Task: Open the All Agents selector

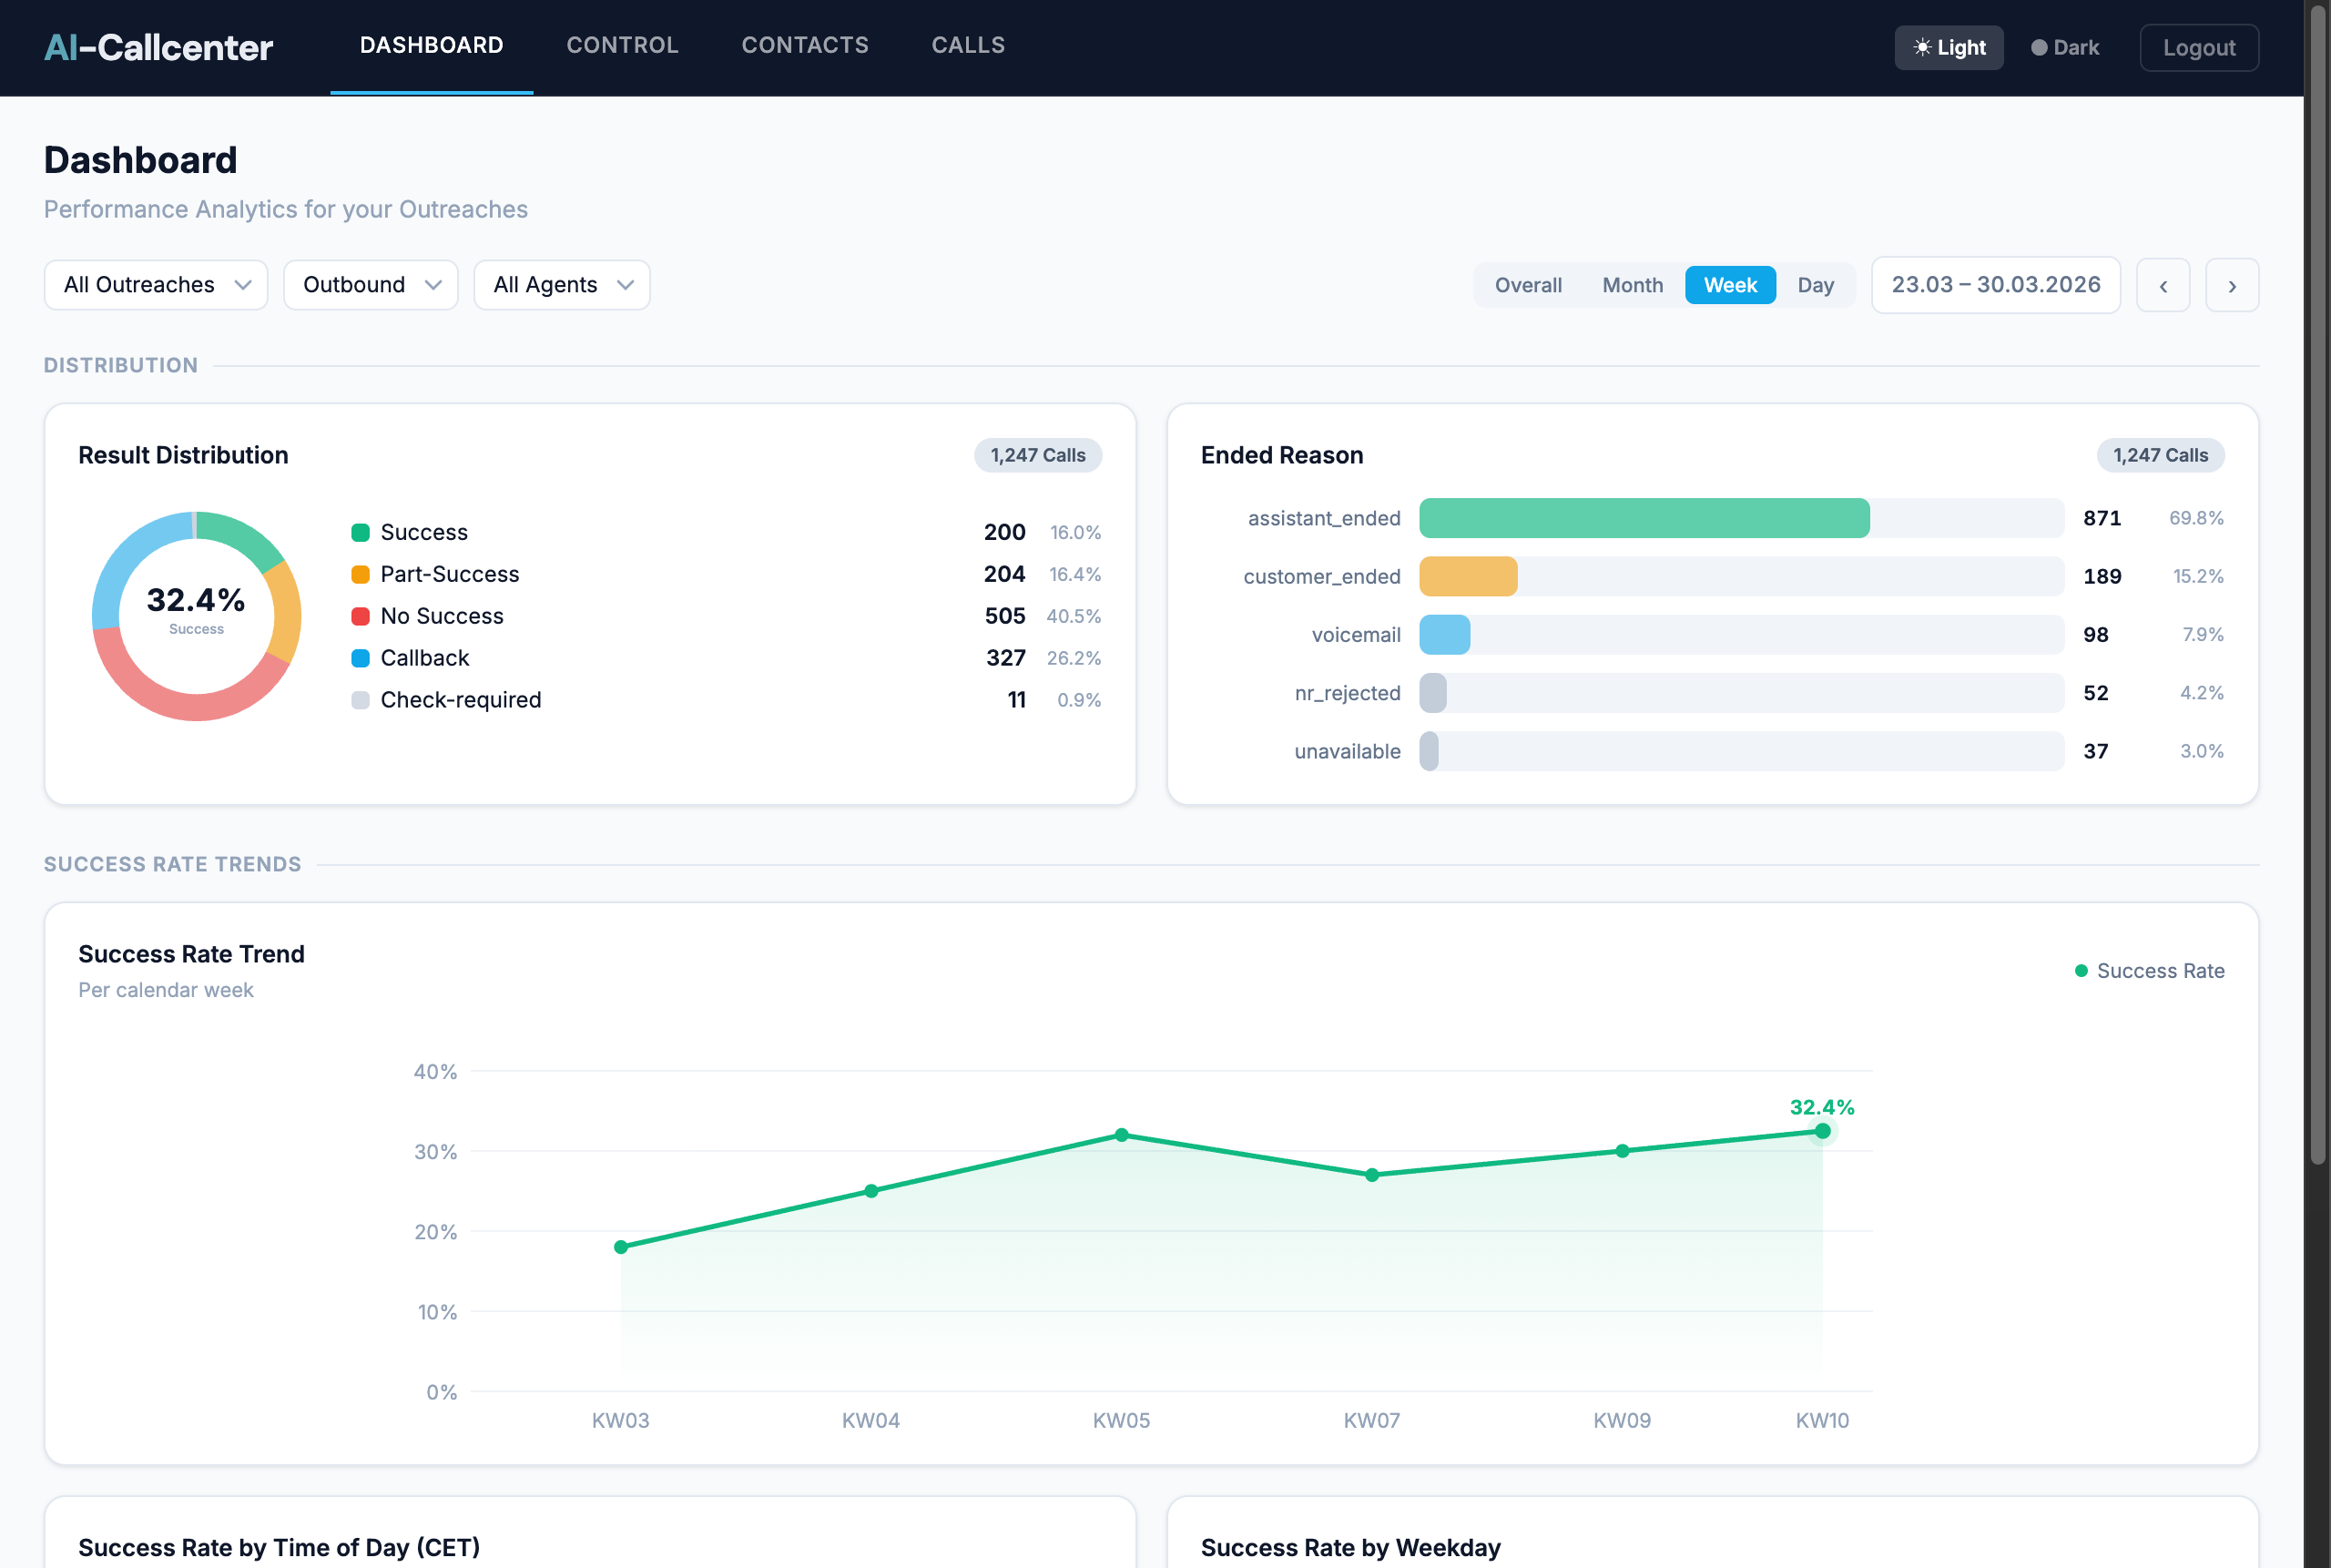Action: 561,285
